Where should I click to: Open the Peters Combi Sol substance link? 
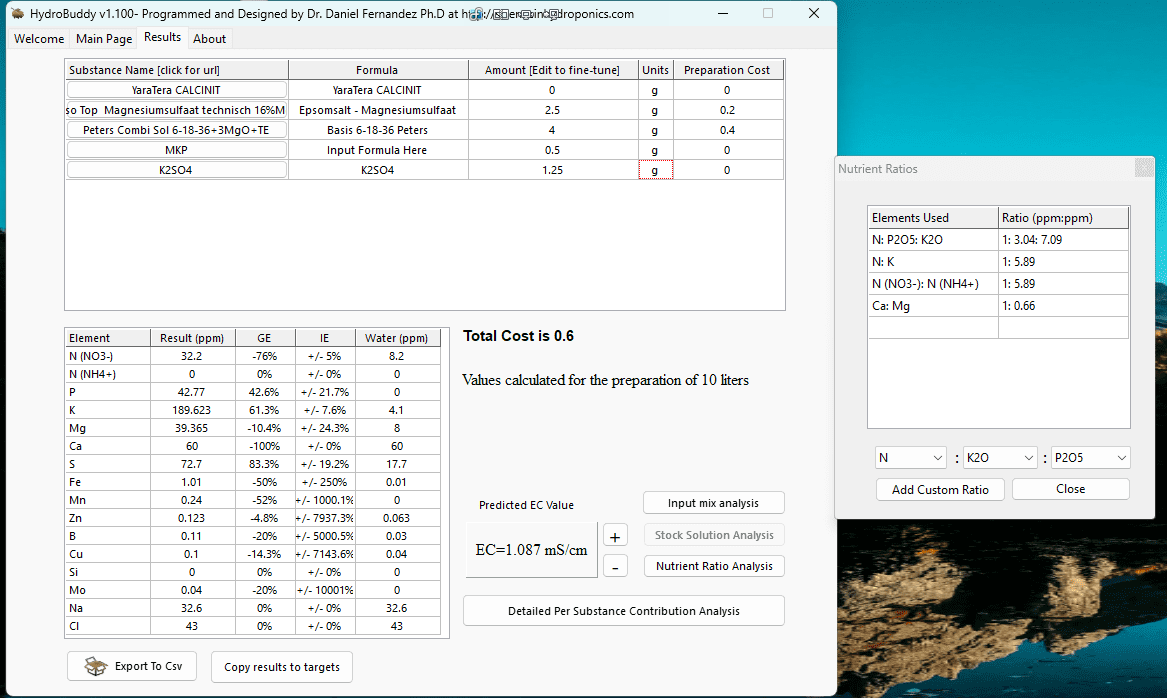click(176, 130)
